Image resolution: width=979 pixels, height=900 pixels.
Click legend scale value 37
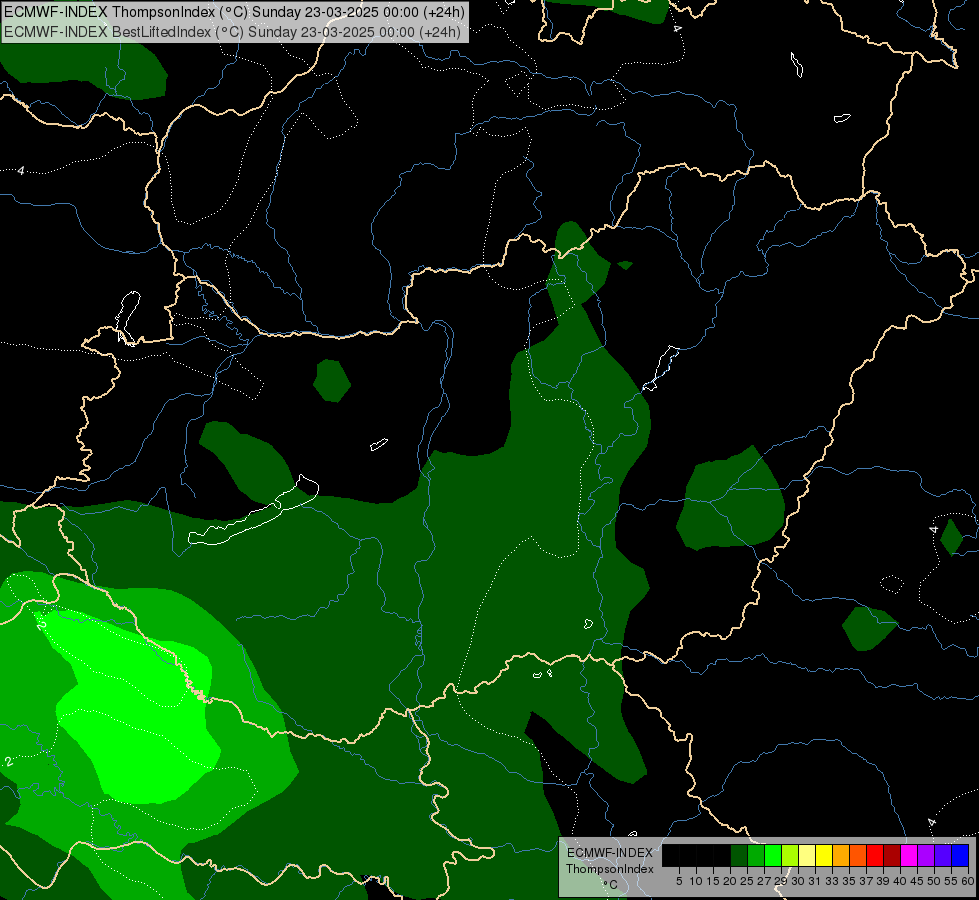(866, 881)
